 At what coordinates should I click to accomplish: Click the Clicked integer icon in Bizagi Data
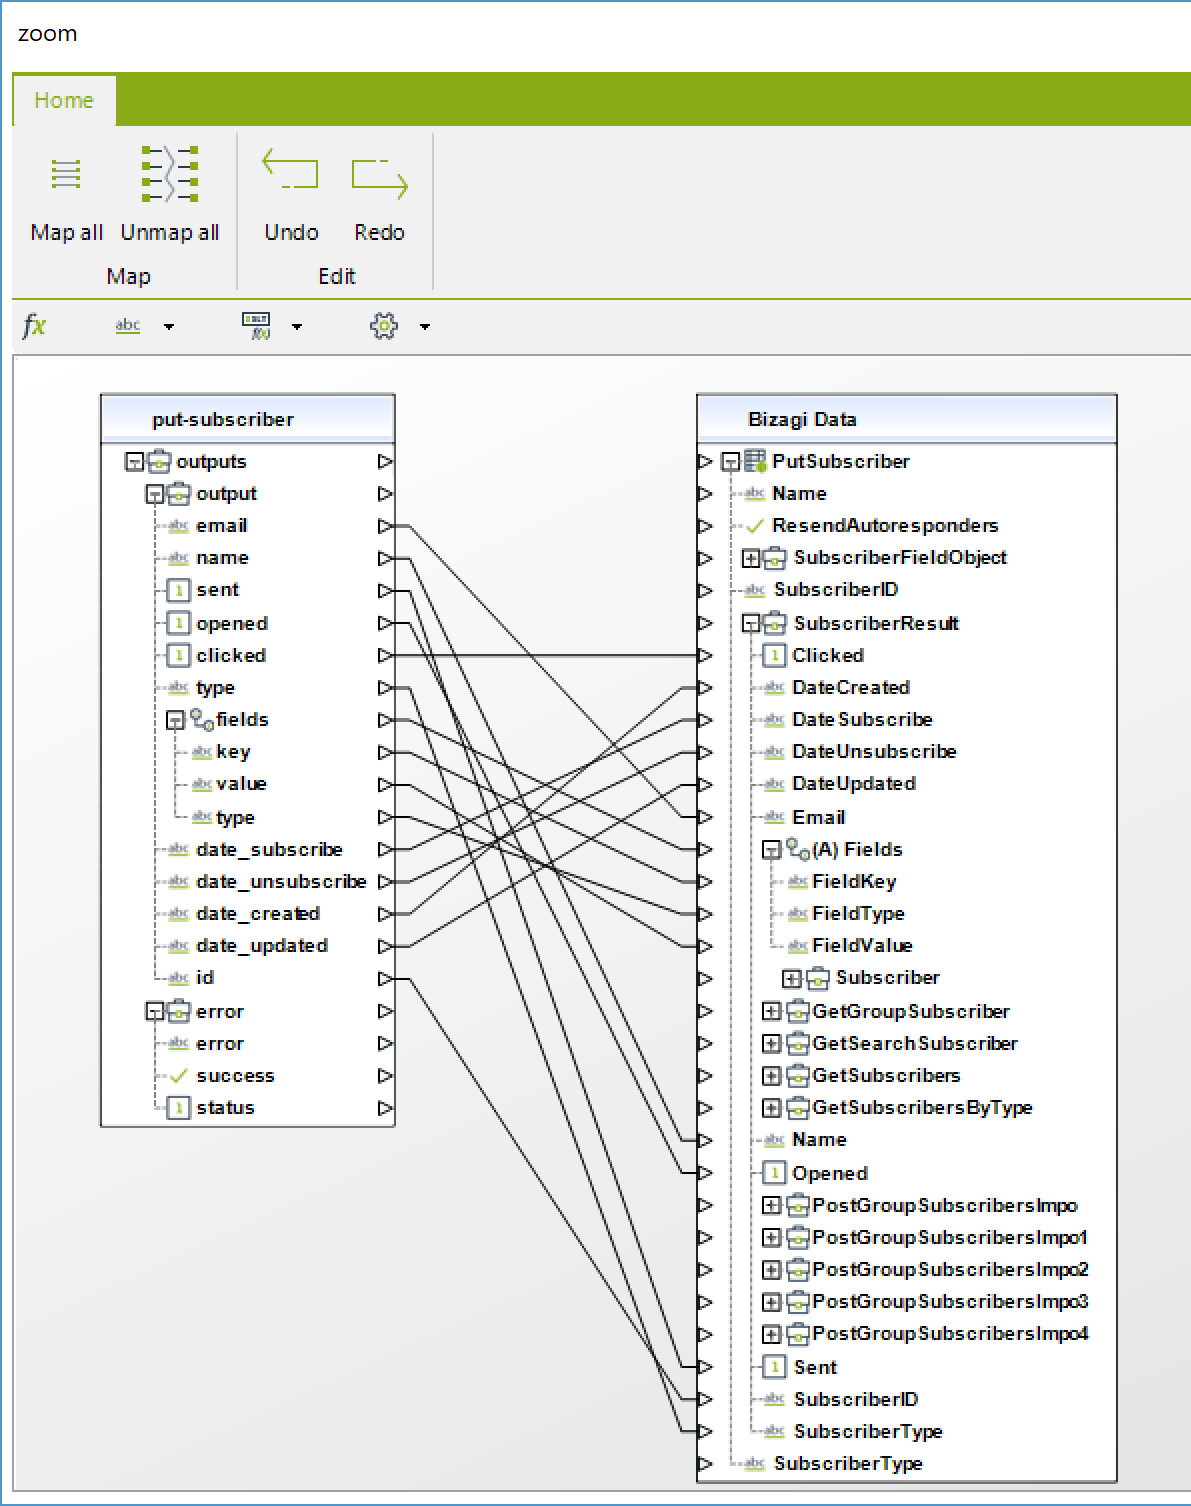[x=773, y=656]
